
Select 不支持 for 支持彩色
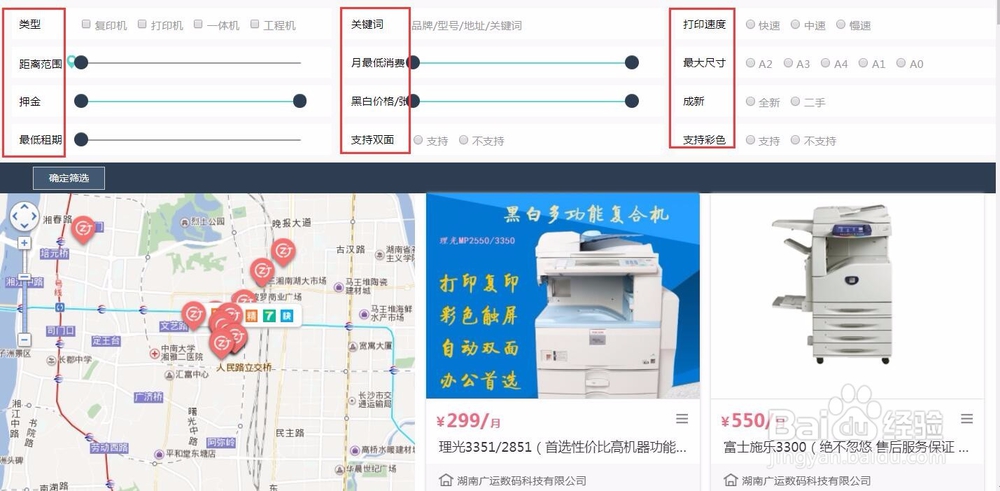click(x=795, y=140)
